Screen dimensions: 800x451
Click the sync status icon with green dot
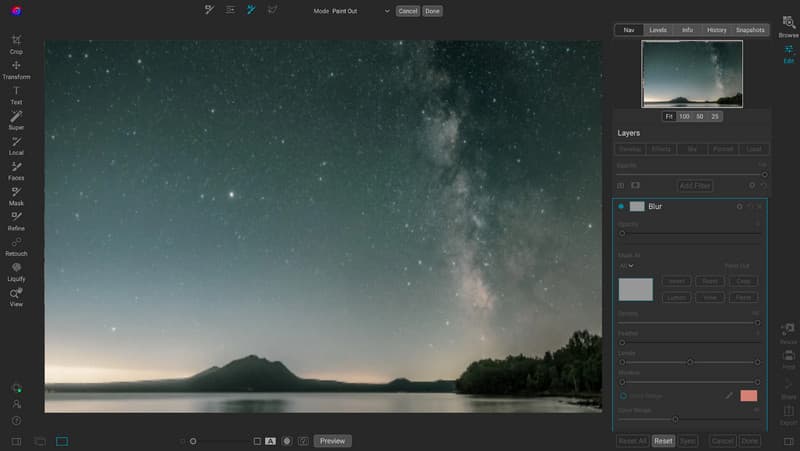(16, 388)
